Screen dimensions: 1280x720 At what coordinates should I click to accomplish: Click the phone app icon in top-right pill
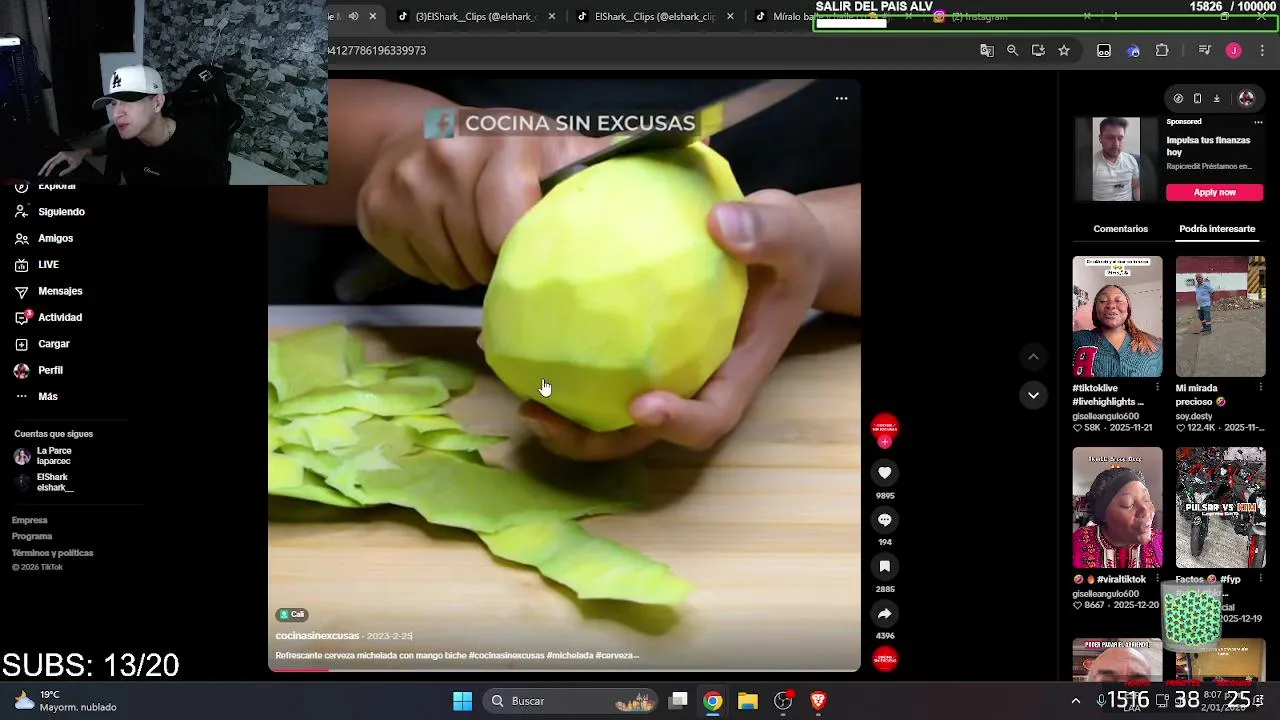[x=1197, y=98]
